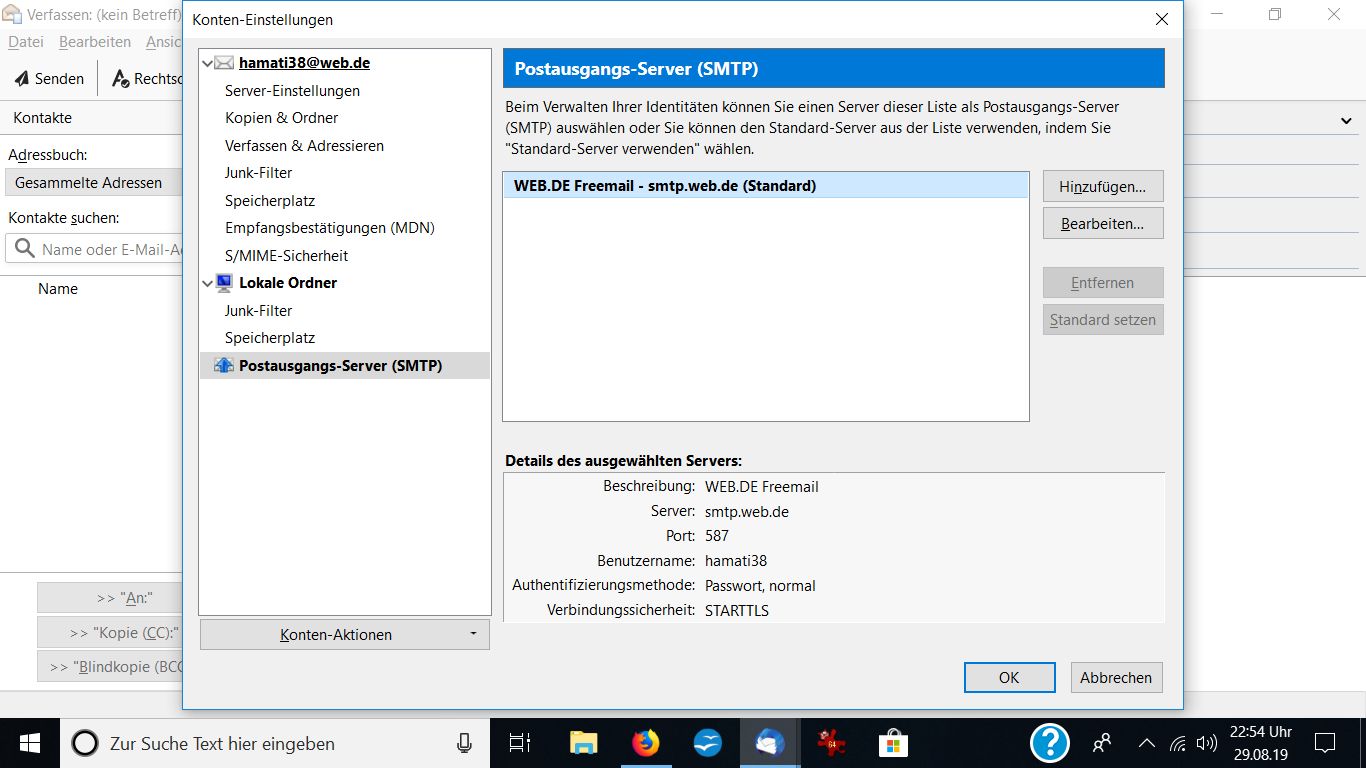Open the Bearbeiten menu in compose window
Viewport: 1366px width, 768px height.
(x=95, y=42)
